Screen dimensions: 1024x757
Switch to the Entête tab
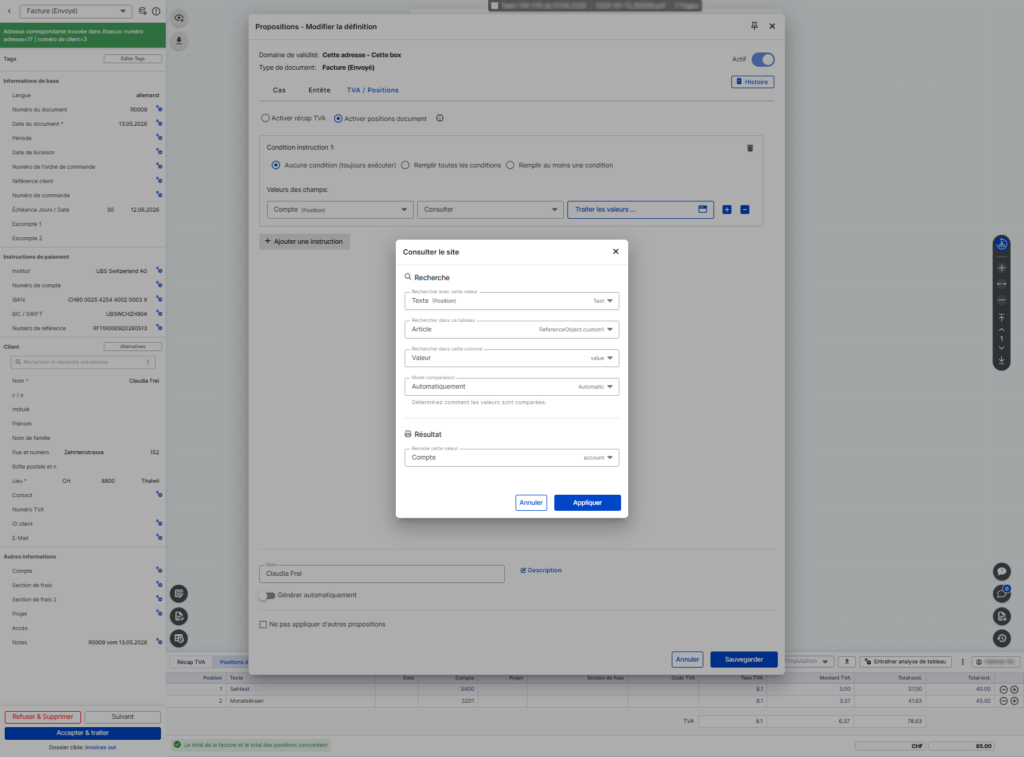coord(319,90)
